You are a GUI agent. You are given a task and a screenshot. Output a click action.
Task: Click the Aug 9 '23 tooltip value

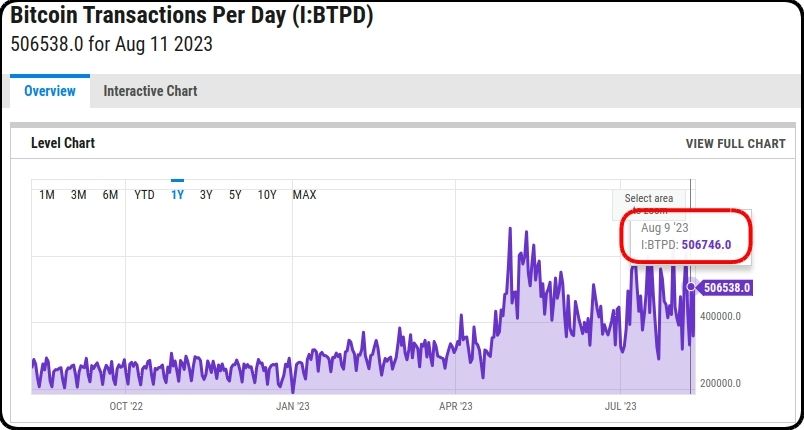tap(706, 244)
